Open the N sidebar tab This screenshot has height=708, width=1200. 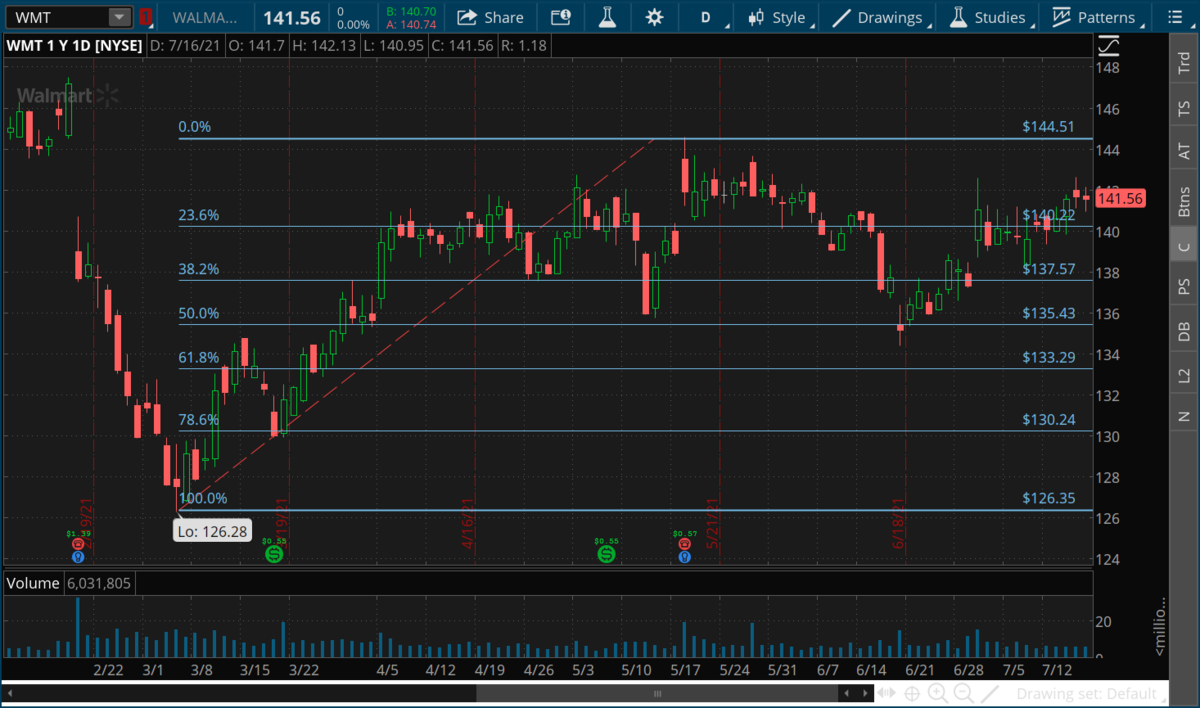pos(1184,416)
